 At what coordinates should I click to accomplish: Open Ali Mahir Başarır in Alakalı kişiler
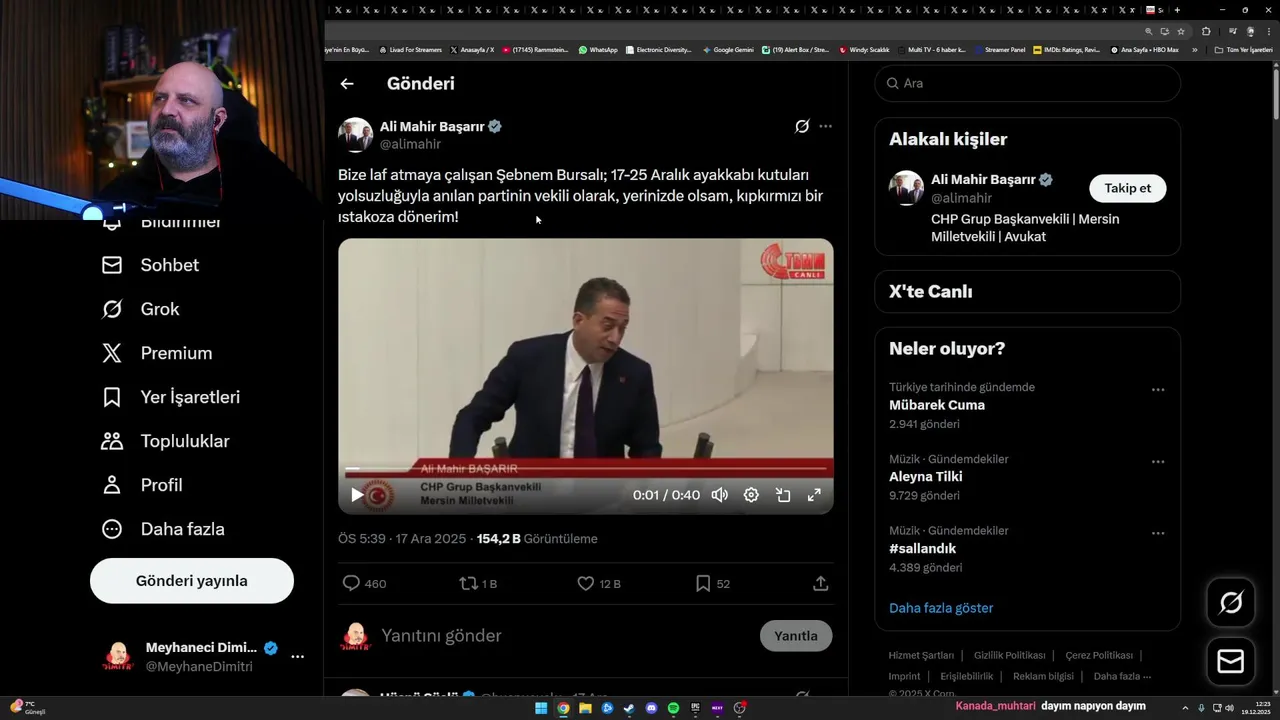(983, 180)
